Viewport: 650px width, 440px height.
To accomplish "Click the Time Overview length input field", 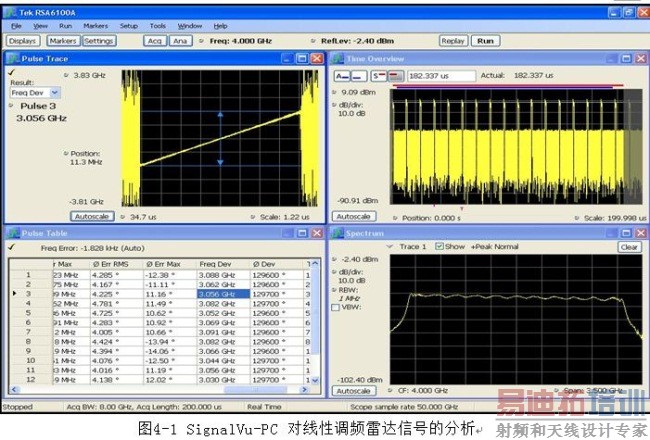I will click(x=441, y=76).
